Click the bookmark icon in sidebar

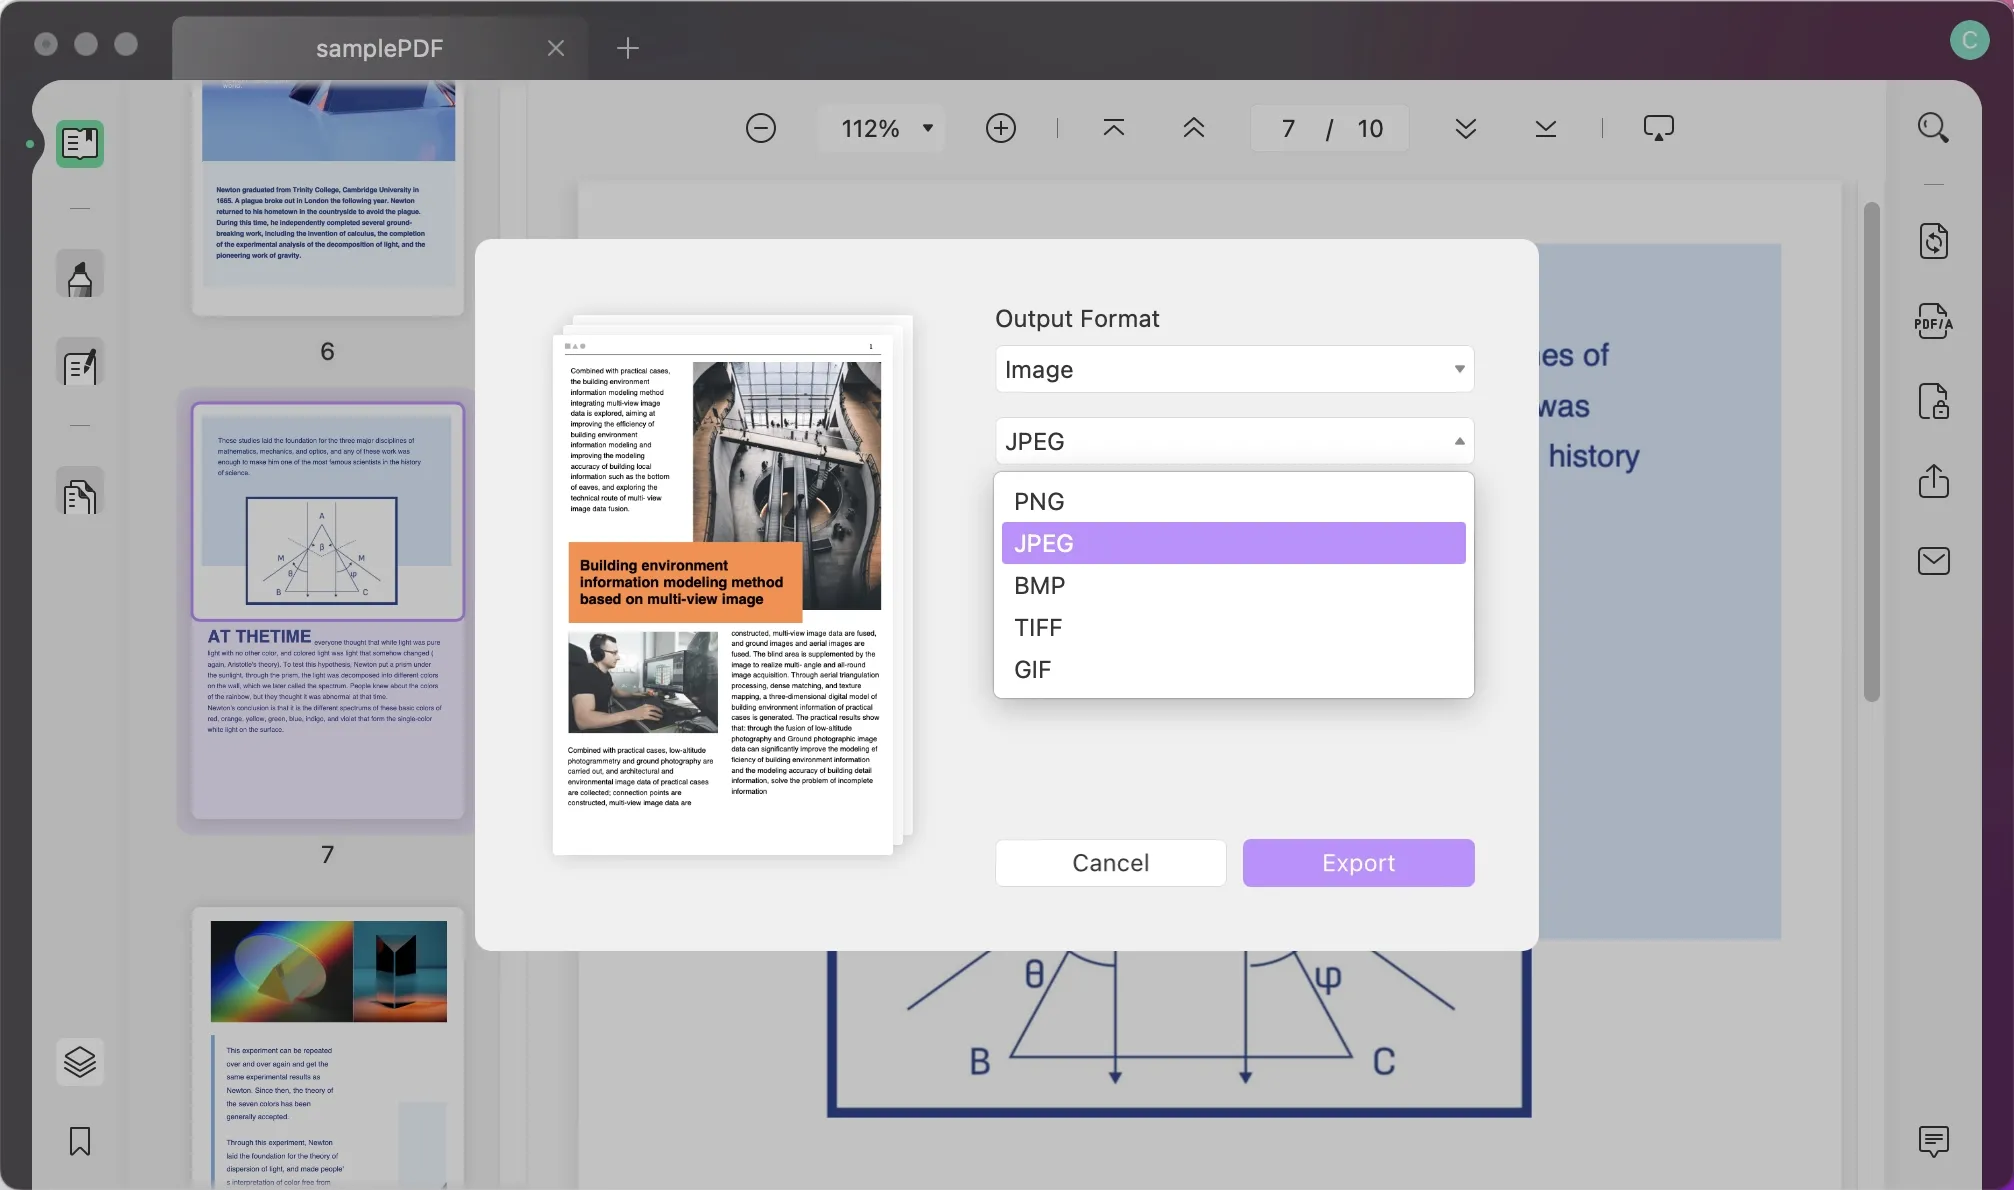(80, 1141)
